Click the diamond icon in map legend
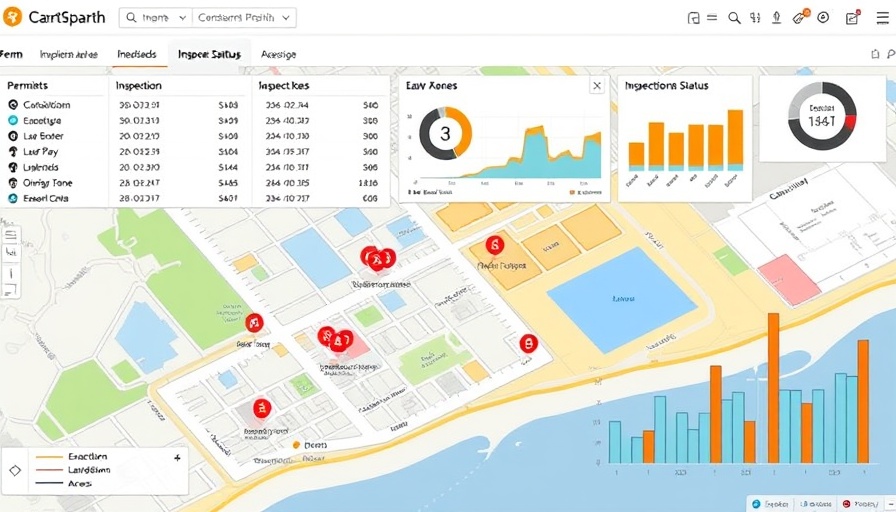Viewport: 896px width, 512px height. [x=15, y=470]
